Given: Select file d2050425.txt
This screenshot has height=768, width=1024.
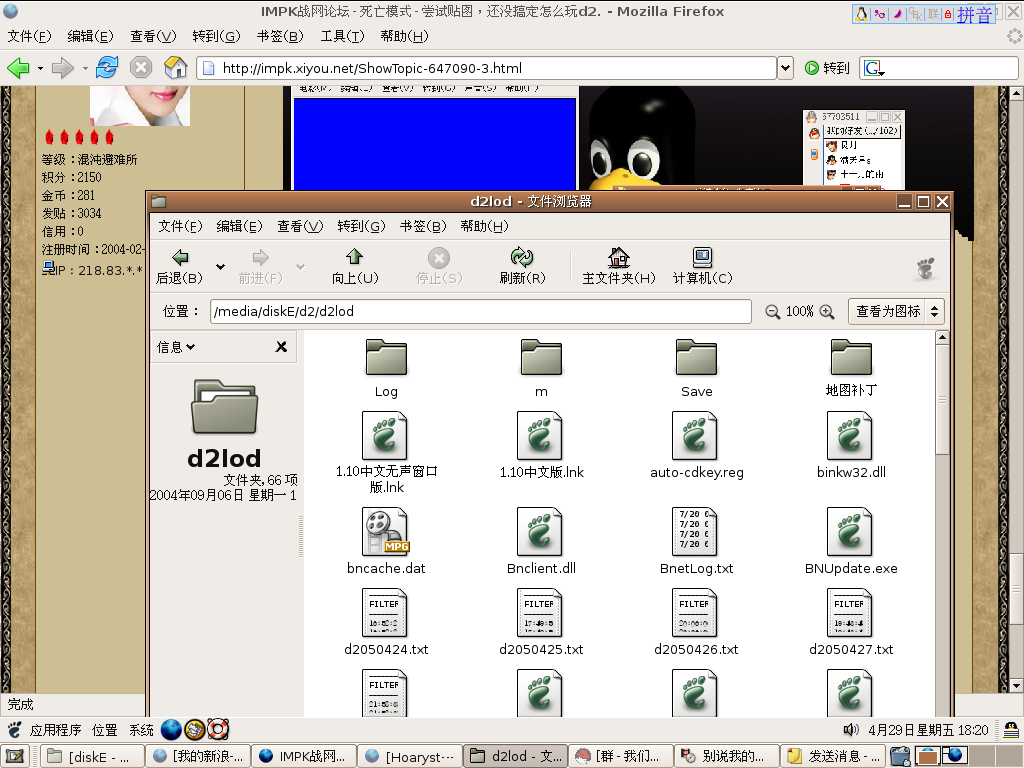Looking at the screenshot, I should pyautogui.click(x=541, y=622).
